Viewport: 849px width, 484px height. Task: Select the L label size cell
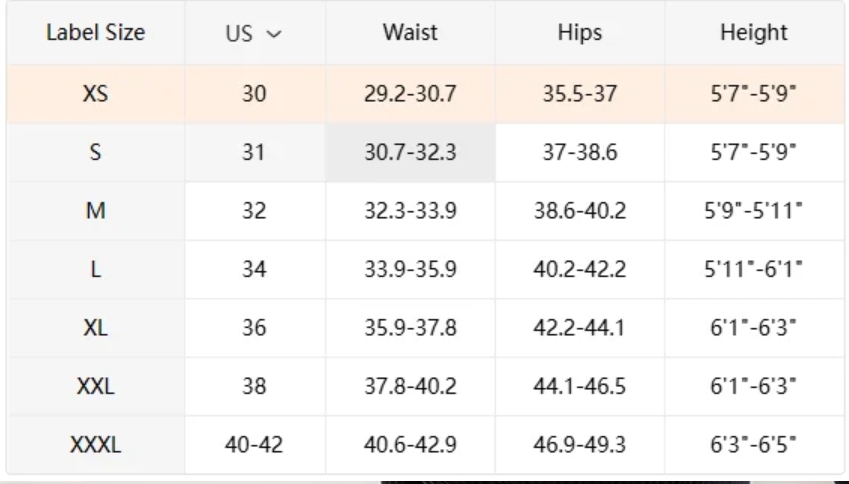96,270
